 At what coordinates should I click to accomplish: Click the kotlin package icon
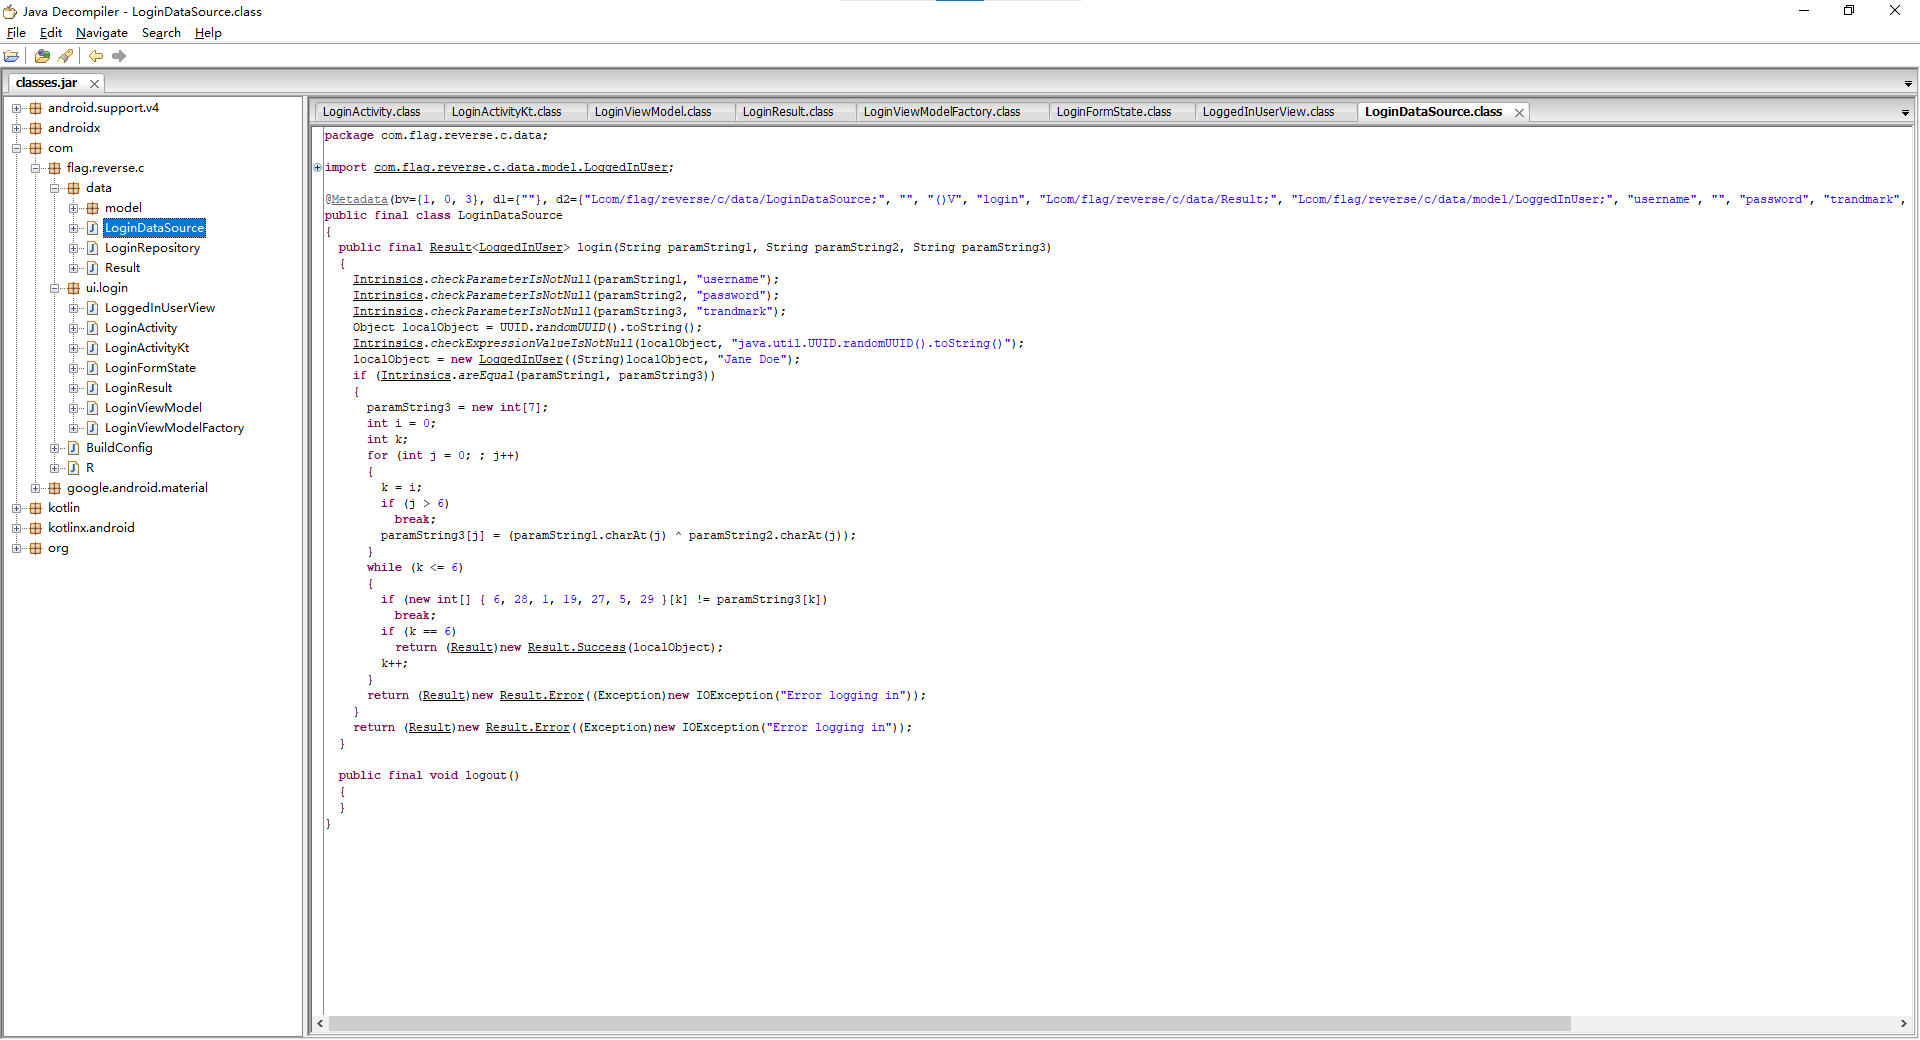35,508
